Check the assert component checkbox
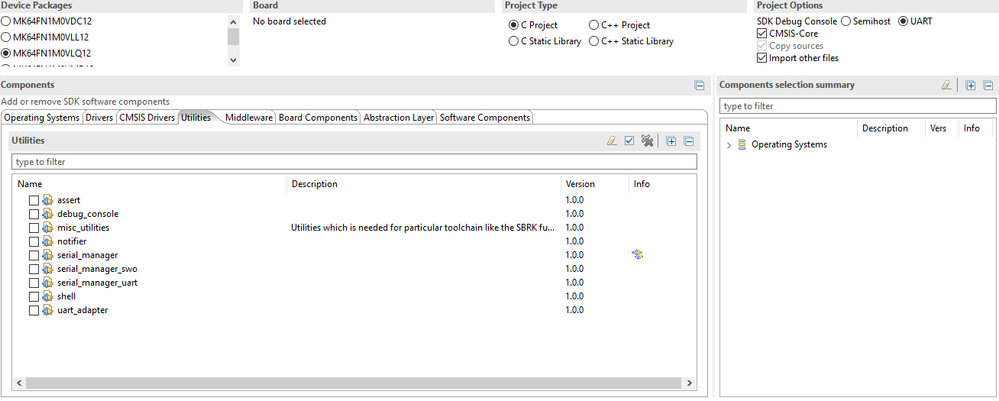The height and width of the screenshot is (401, 999). [34, 200]
